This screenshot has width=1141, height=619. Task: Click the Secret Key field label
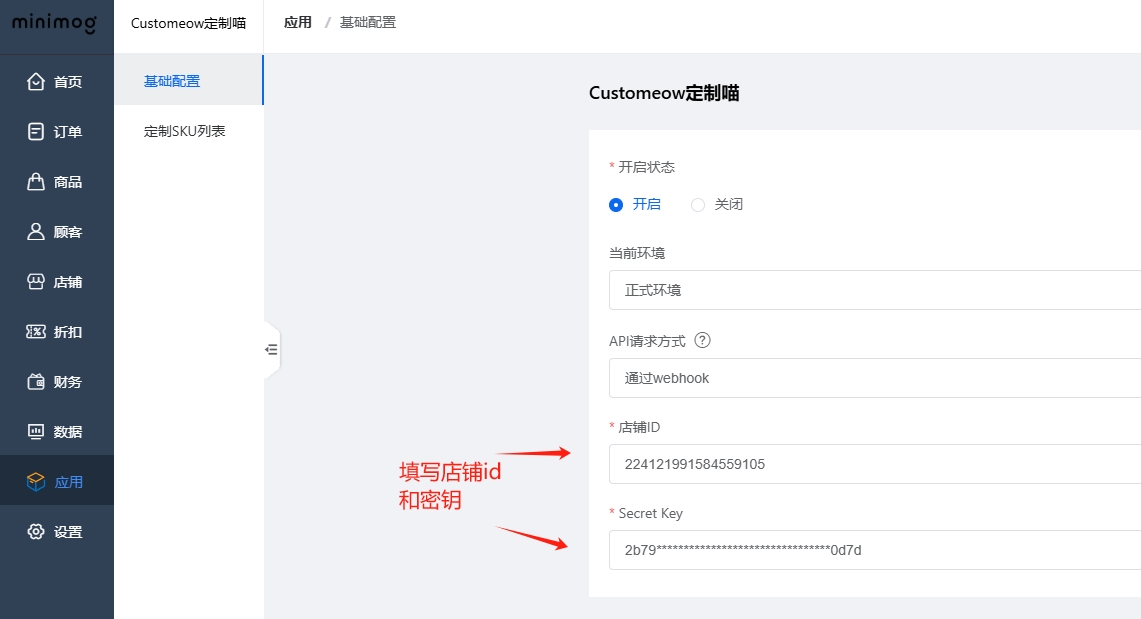[x=651, y=514]
